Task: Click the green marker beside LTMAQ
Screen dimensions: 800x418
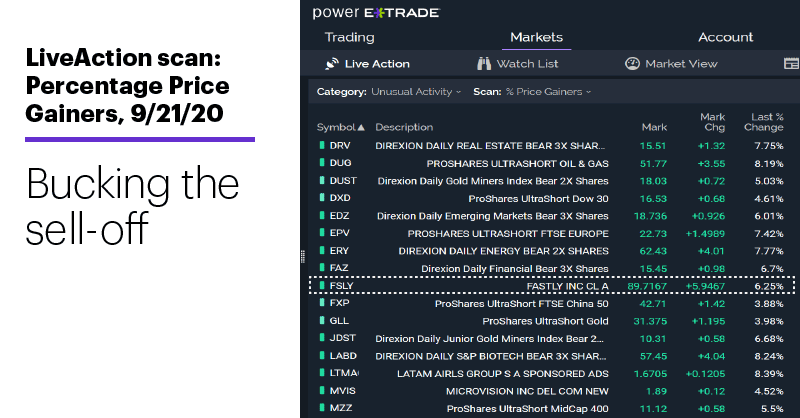Action: click(x=322, y=373)
